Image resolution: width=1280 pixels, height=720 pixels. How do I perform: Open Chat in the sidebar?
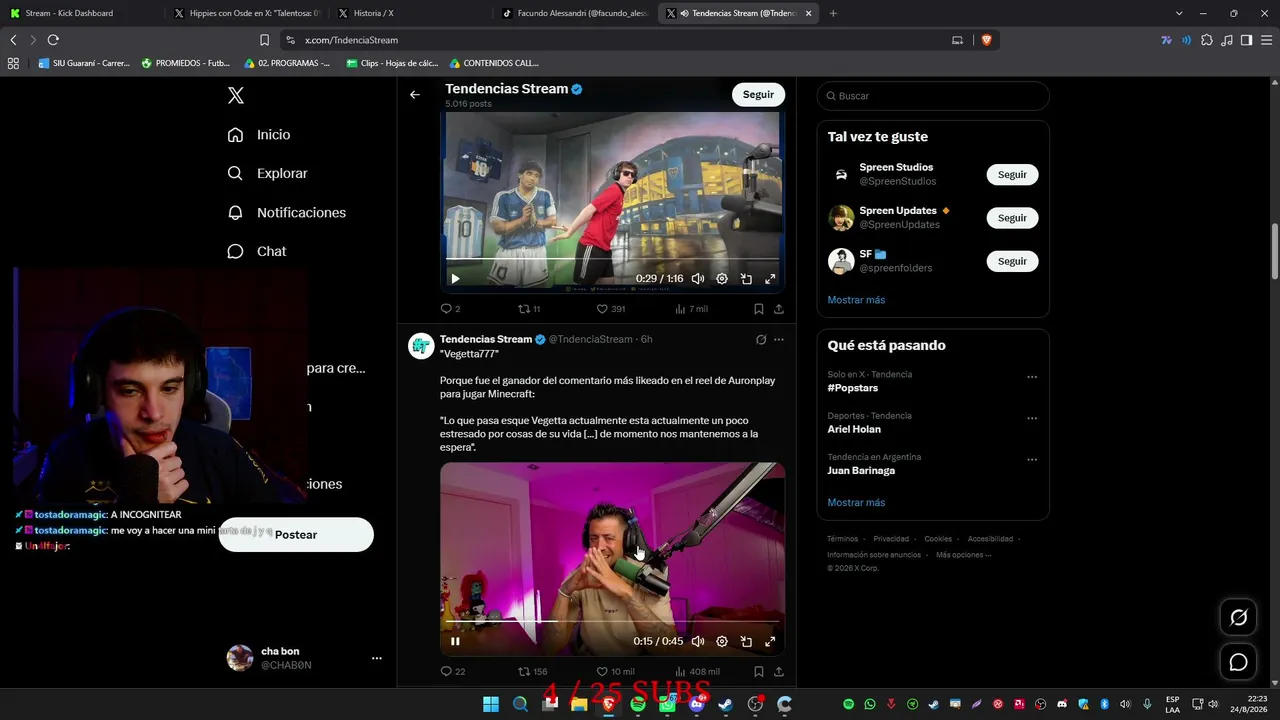point(257,252)
